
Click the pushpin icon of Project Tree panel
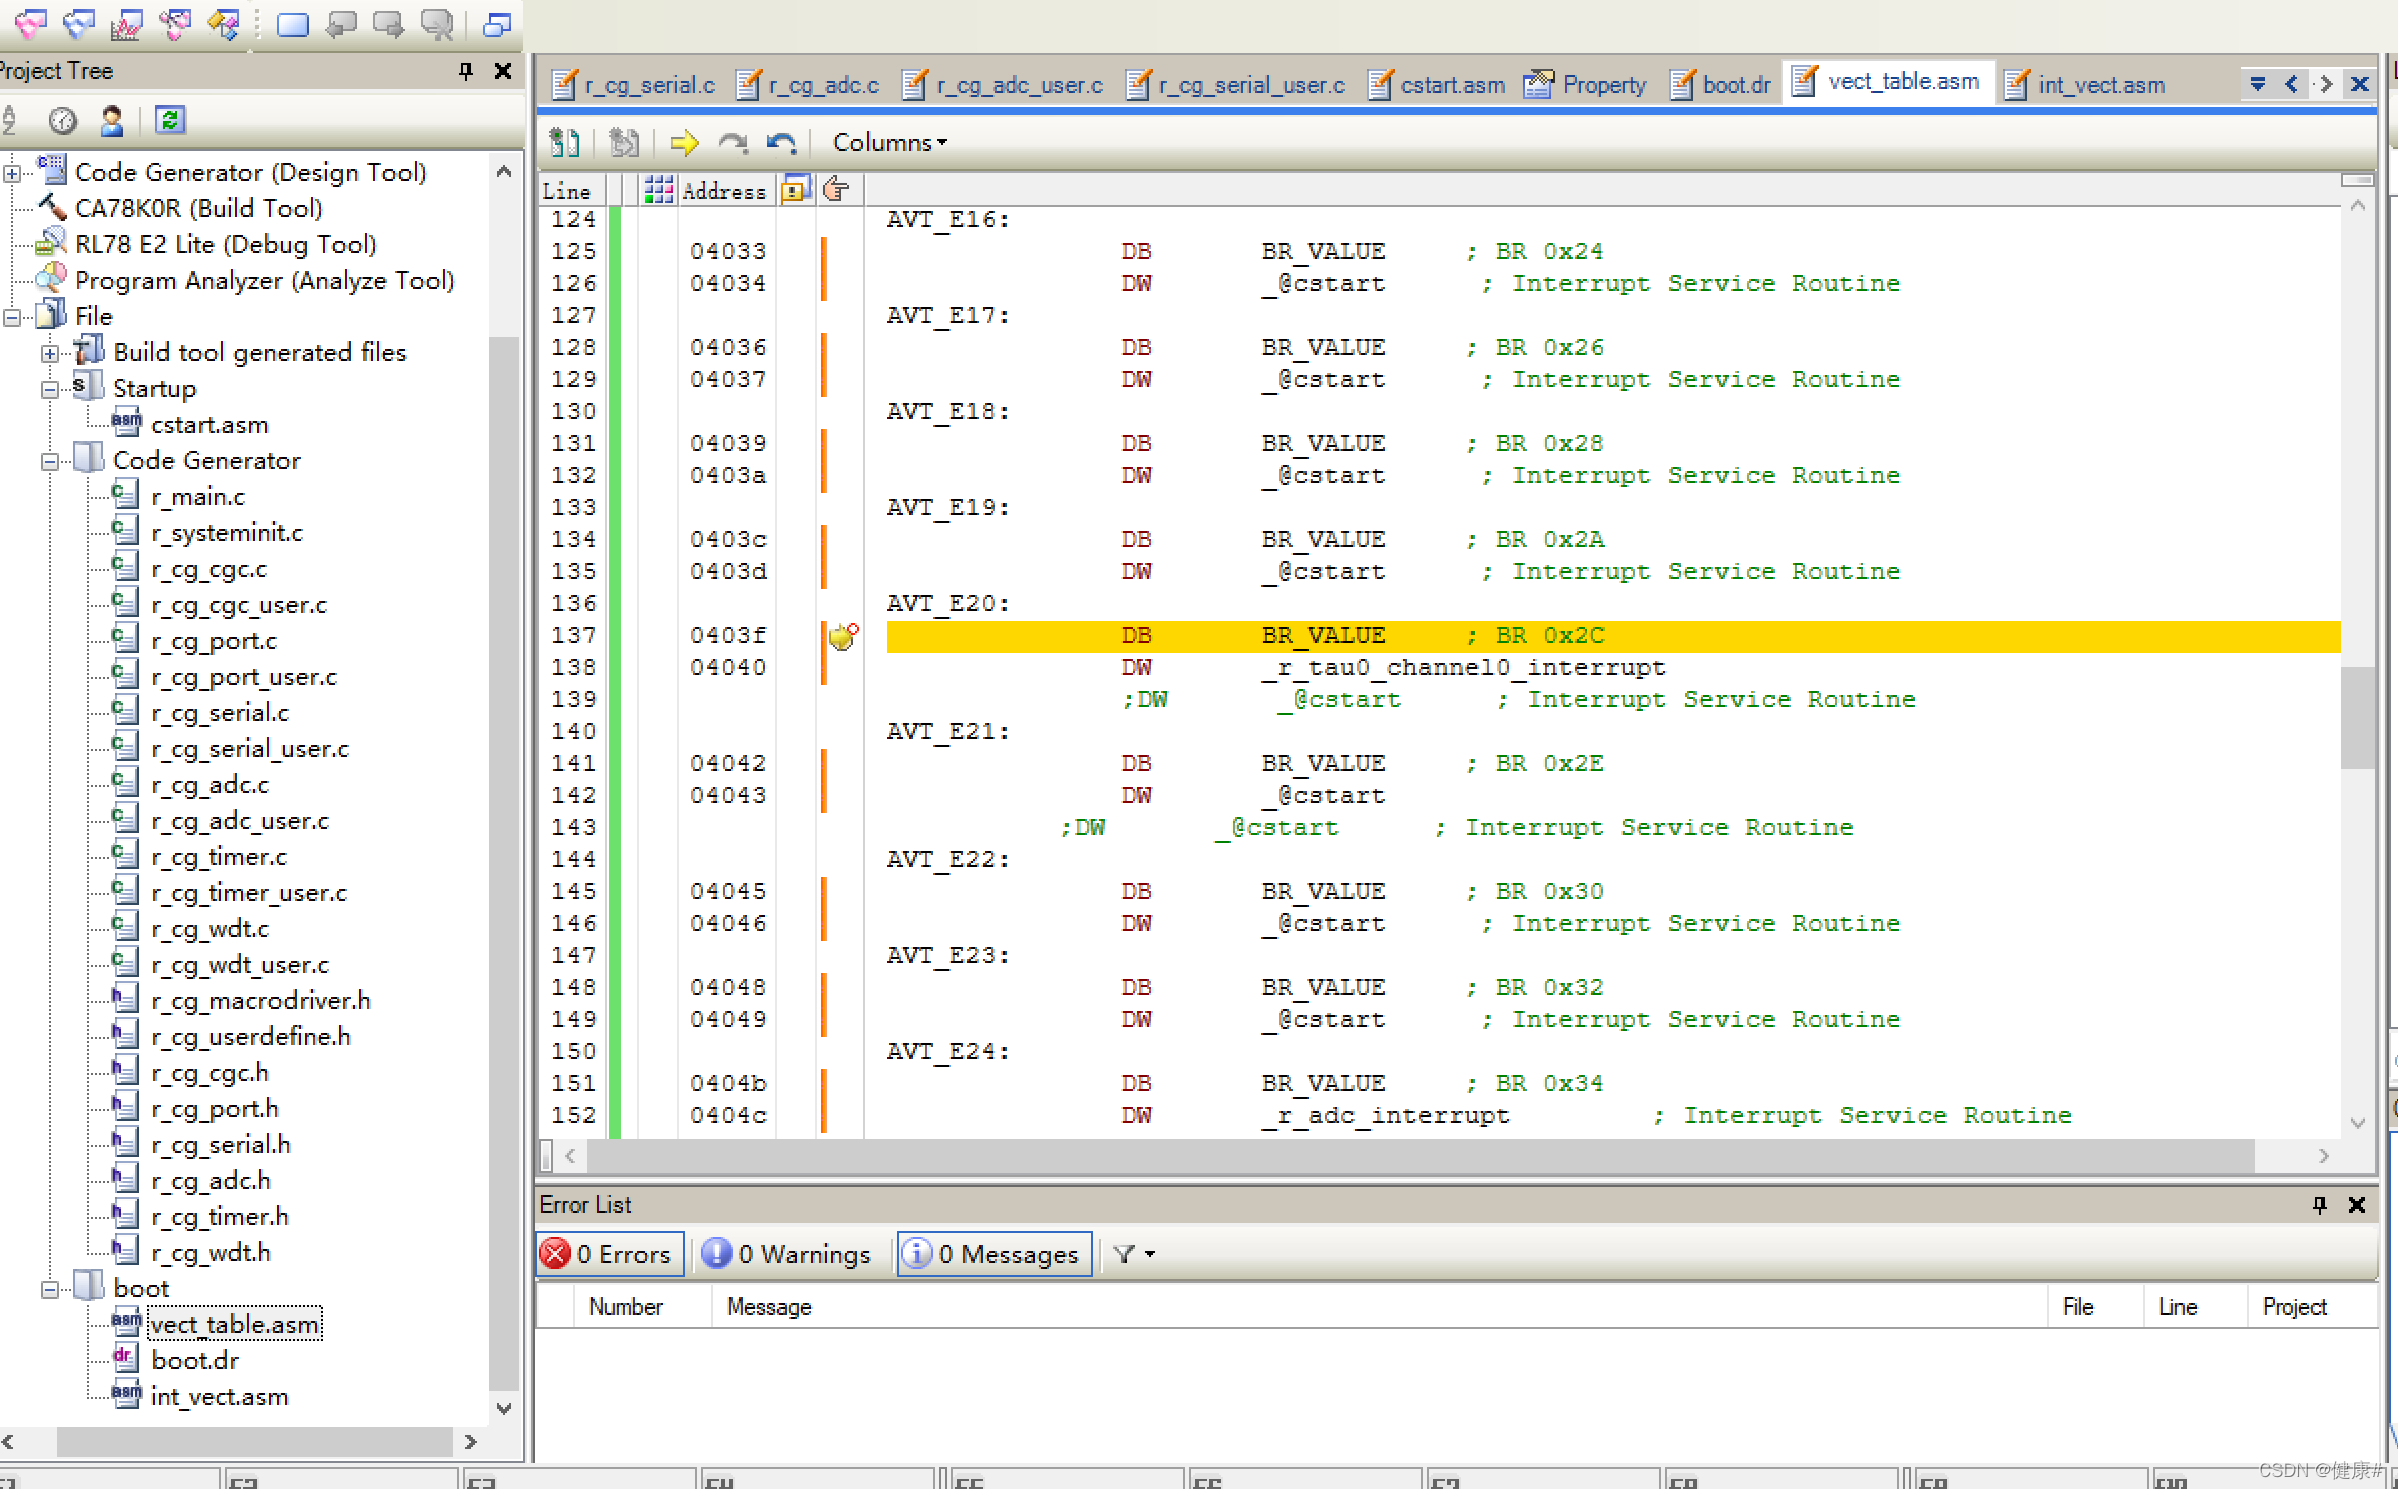click(x=465, y=71)
